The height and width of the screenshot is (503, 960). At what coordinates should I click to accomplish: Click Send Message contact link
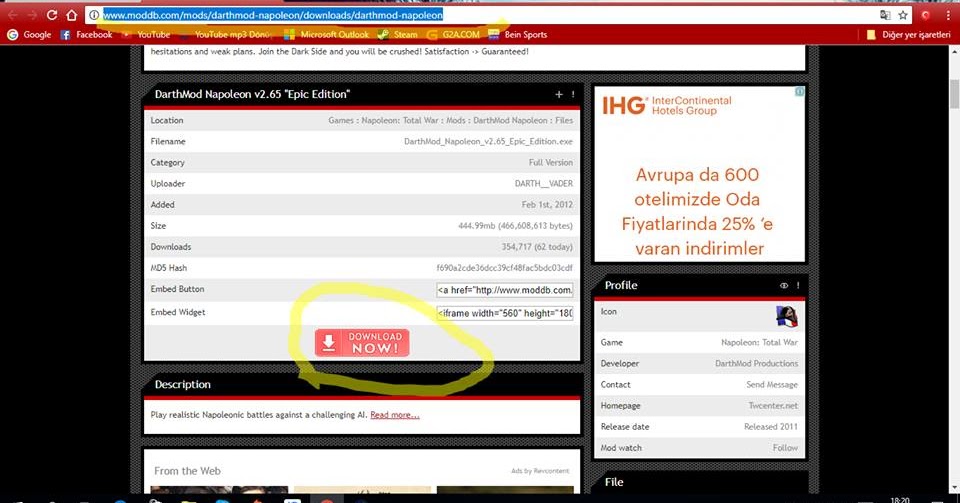[x=772, y=385]
